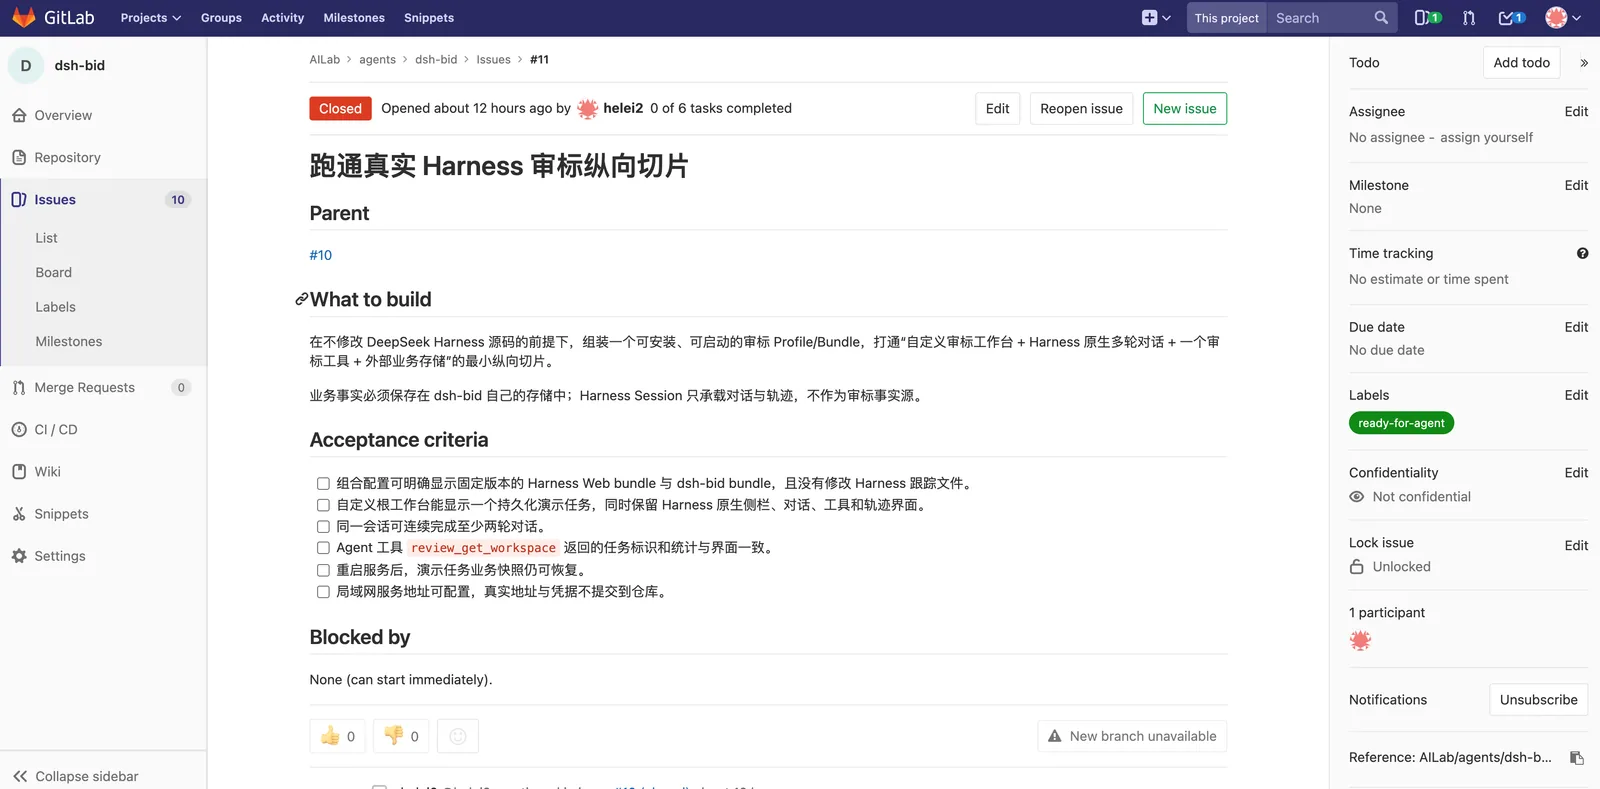
Task: Click the Reopen issue button
Action: [x=1081, y=108]
